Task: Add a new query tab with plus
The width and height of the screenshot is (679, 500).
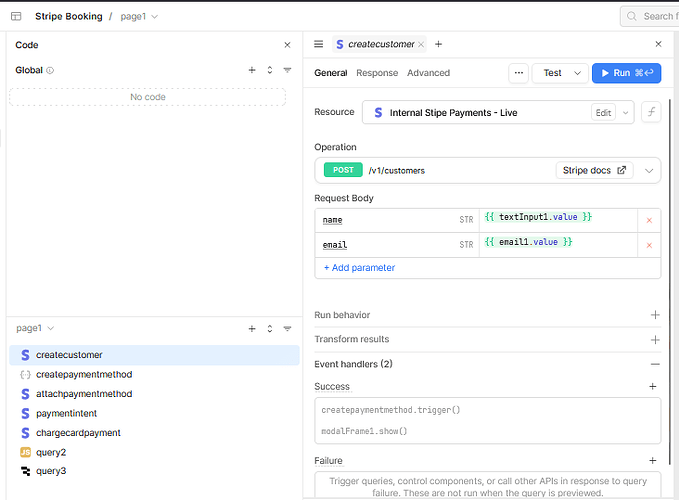Action: pyautogui.click(x=438, y=44)
